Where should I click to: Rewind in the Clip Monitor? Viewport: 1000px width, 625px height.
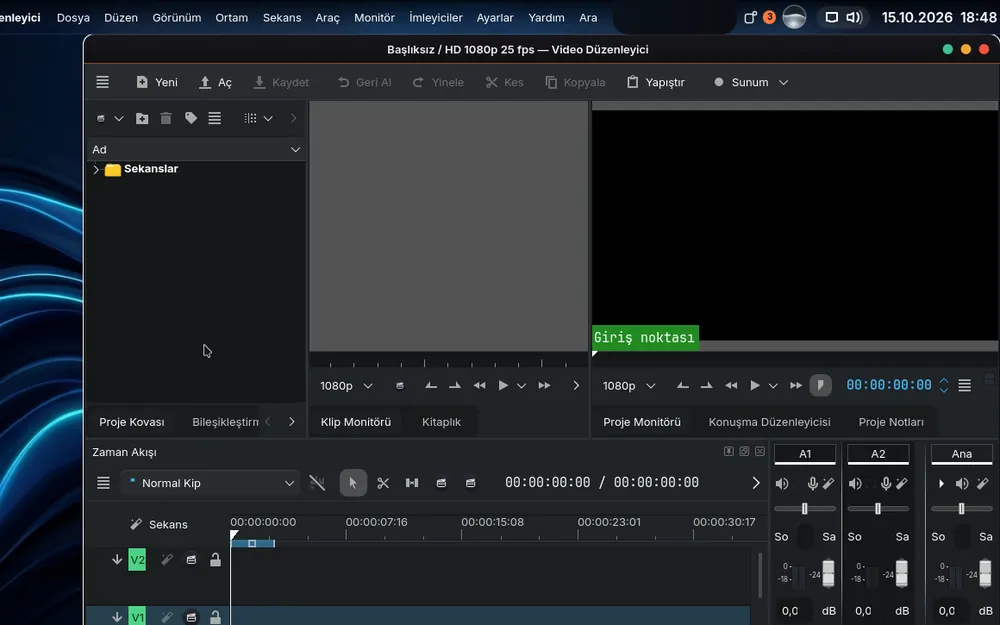[480, 385]
